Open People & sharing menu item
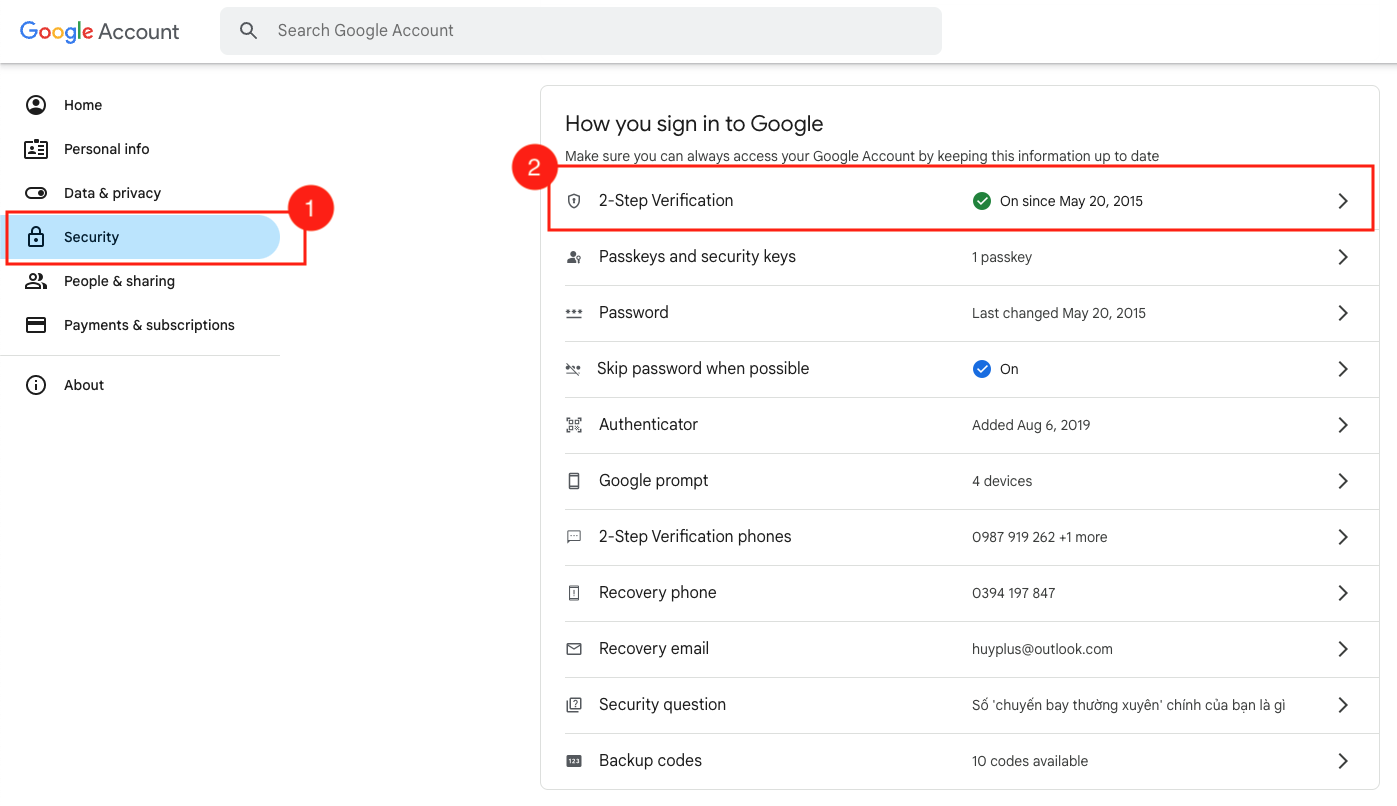Viewport: 1397px width, 806px height. pyautogui.click(x=119, y=281)
